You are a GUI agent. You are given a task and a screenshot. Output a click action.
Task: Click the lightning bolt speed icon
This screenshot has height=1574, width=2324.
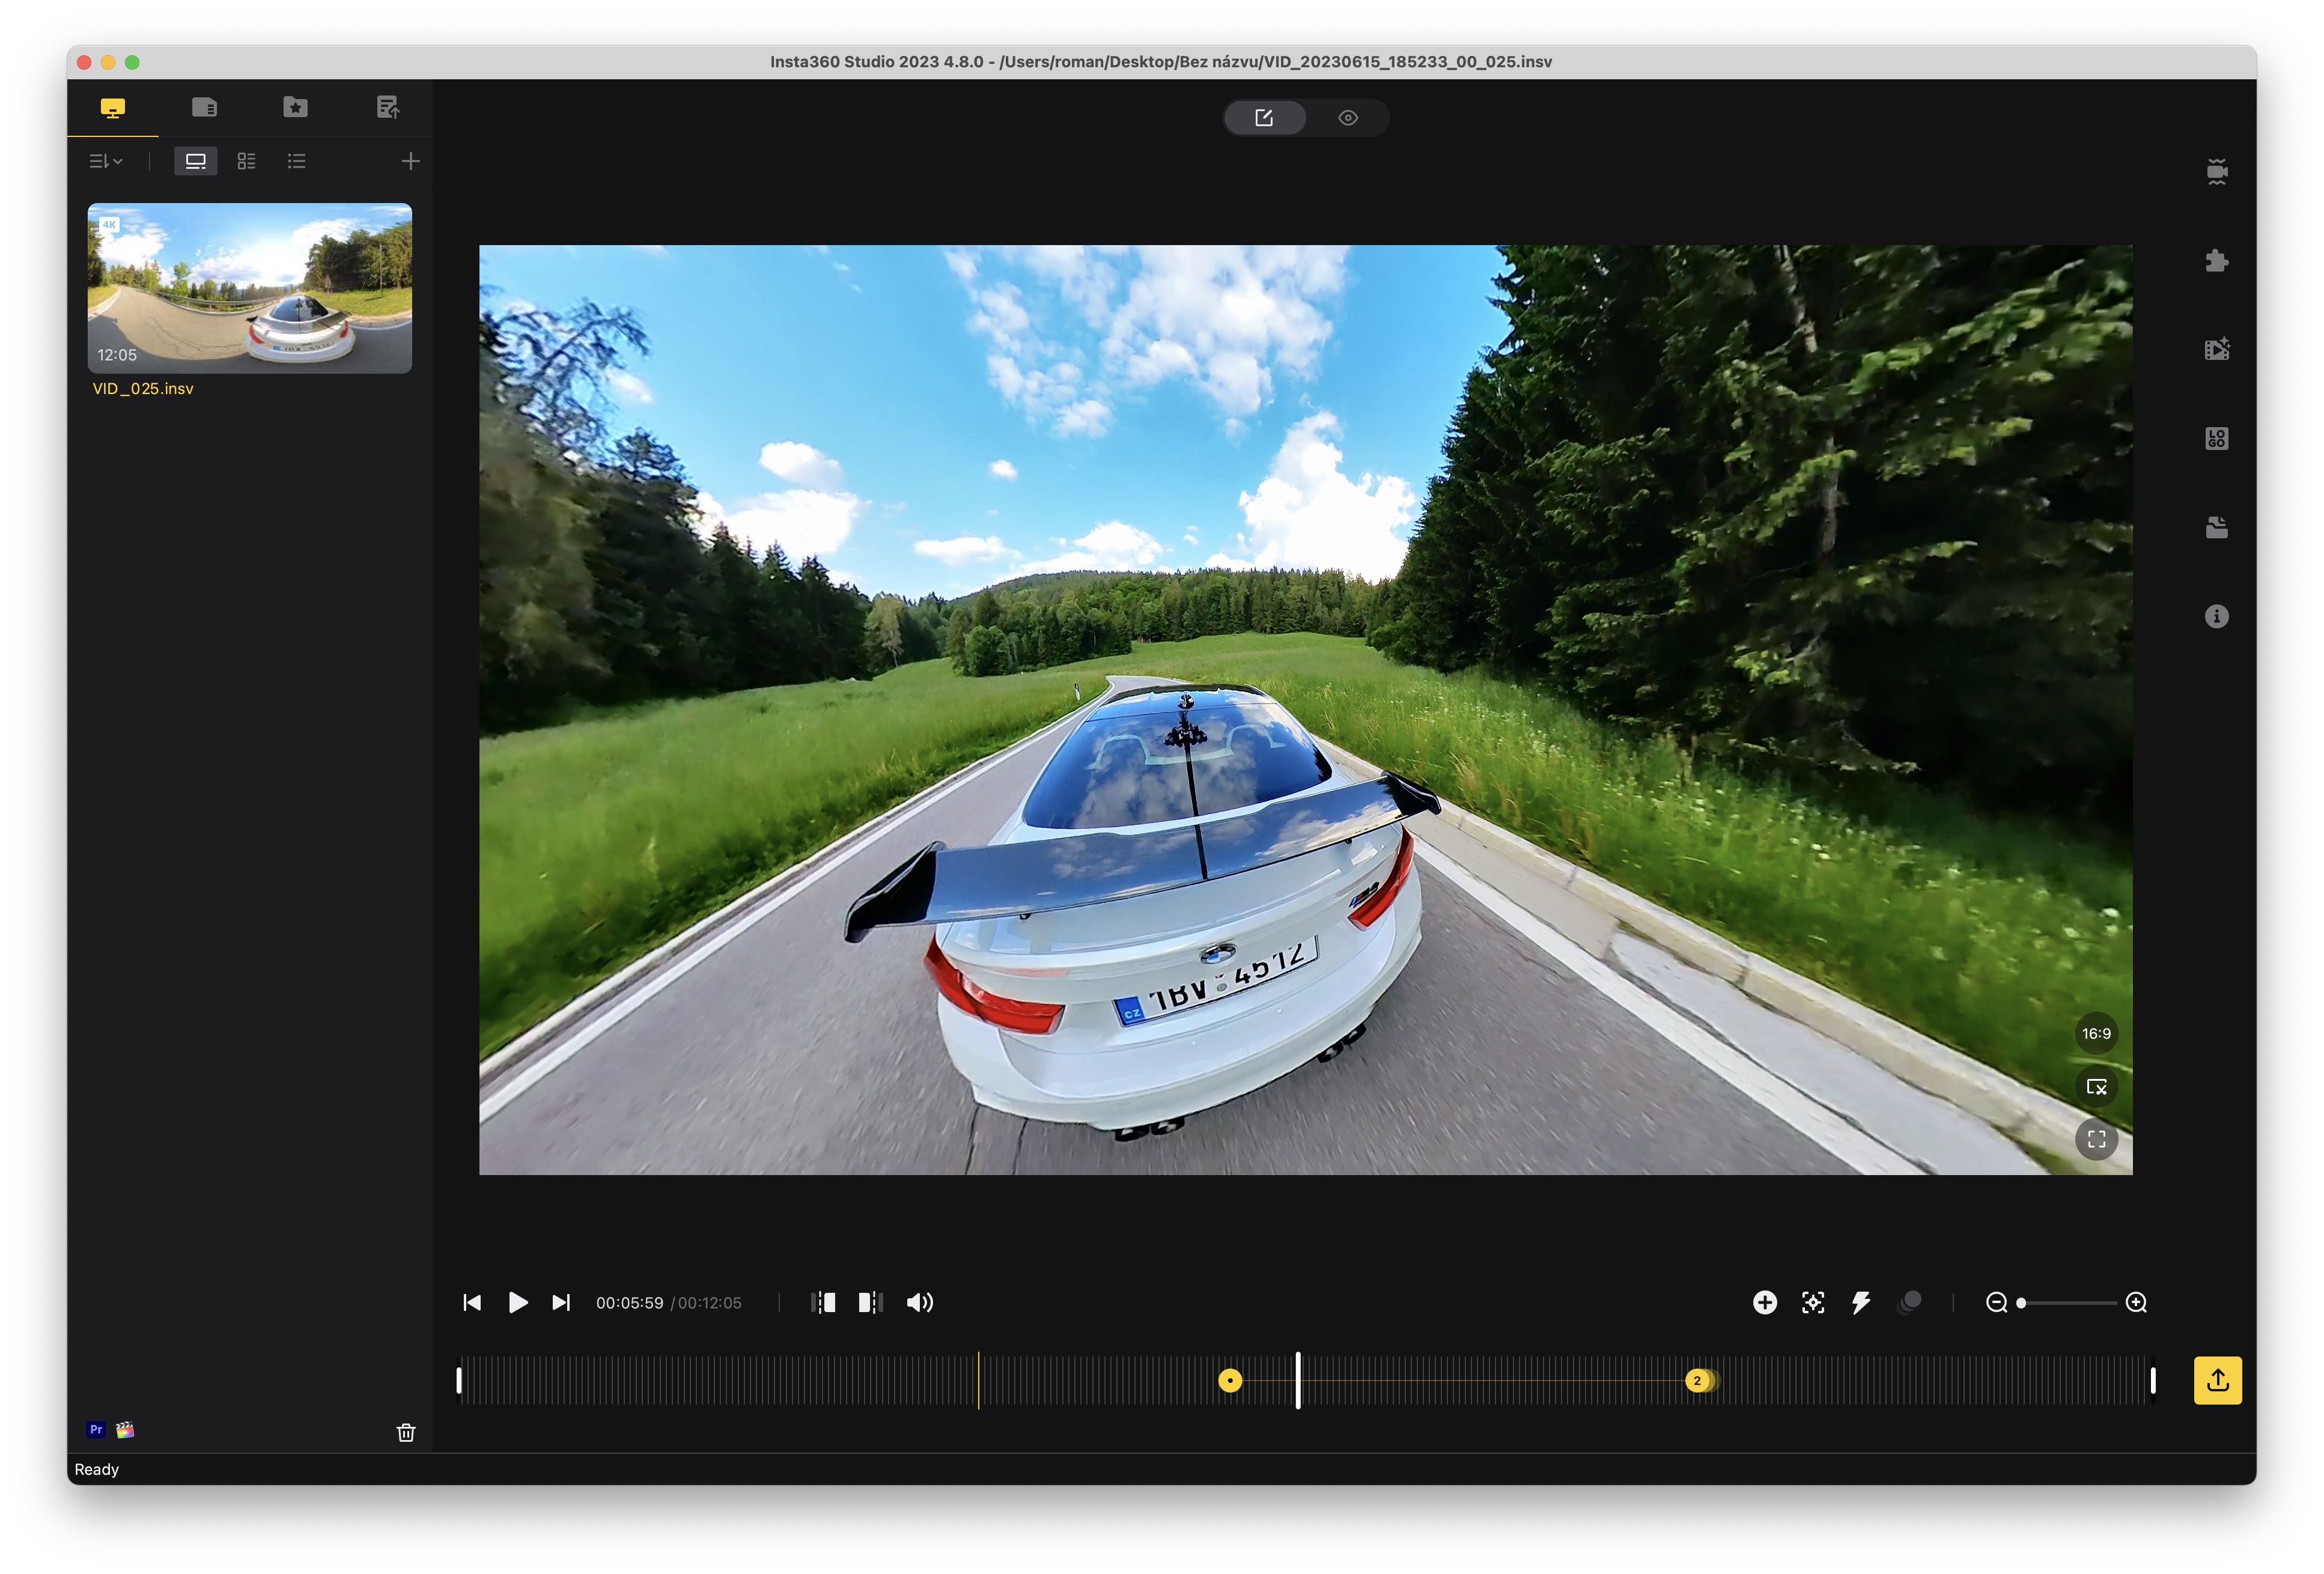pos(1860,1302)
